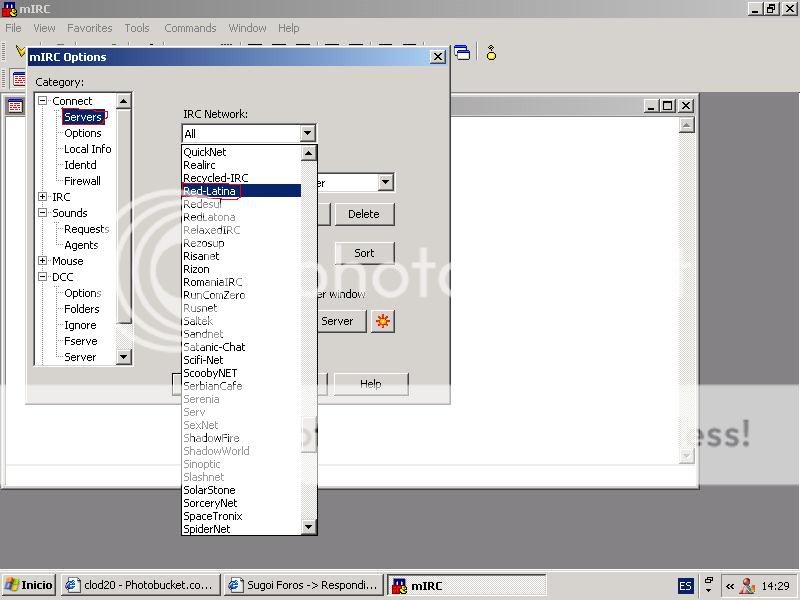Click the sun icon next to Server button

383,321
